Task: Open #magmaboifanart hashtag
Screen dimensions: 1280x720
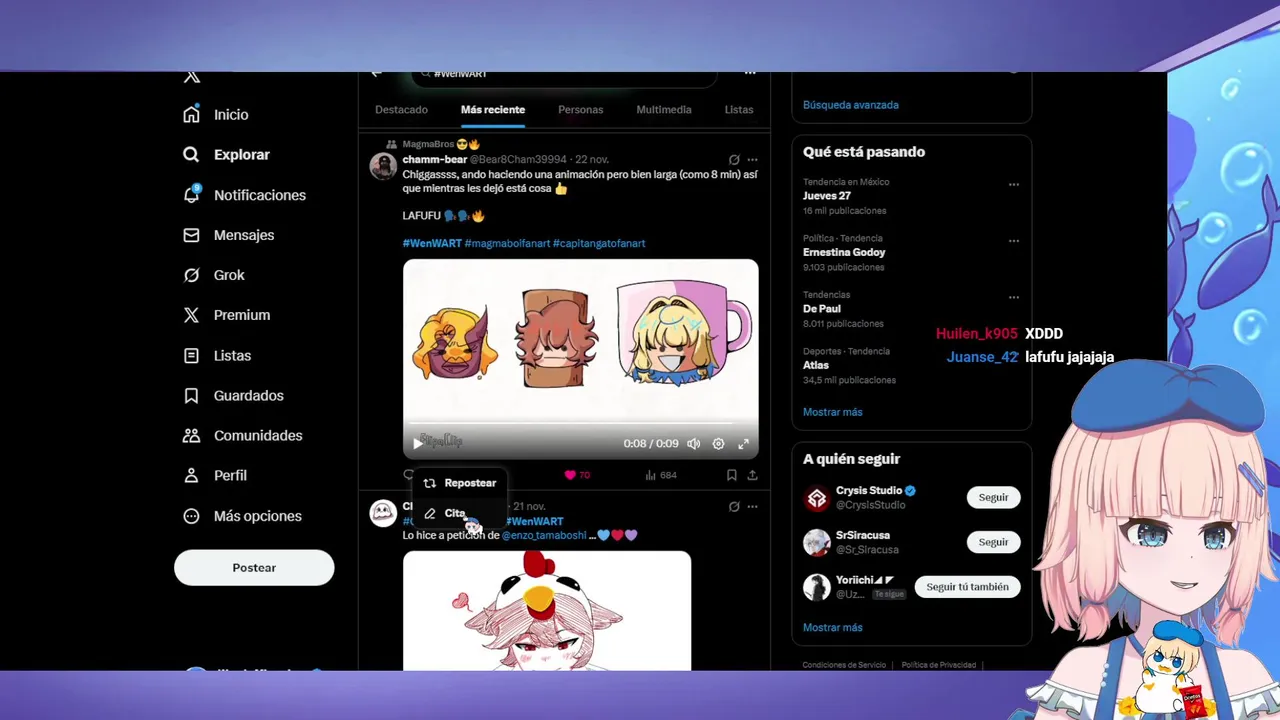Action: coord(507,243)
